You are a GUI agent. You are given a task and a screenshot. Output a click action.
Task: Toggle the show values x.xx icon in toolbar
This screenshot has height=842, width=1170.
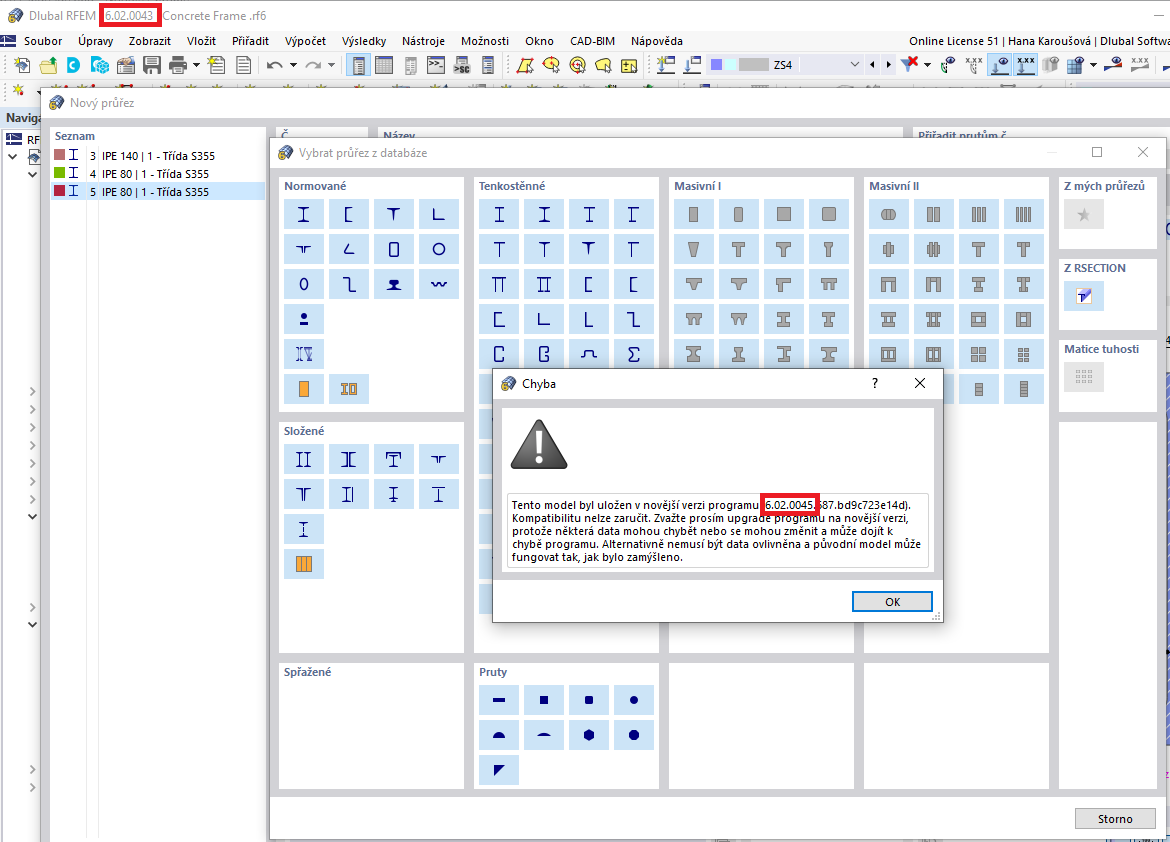[x=1026, y=65]
